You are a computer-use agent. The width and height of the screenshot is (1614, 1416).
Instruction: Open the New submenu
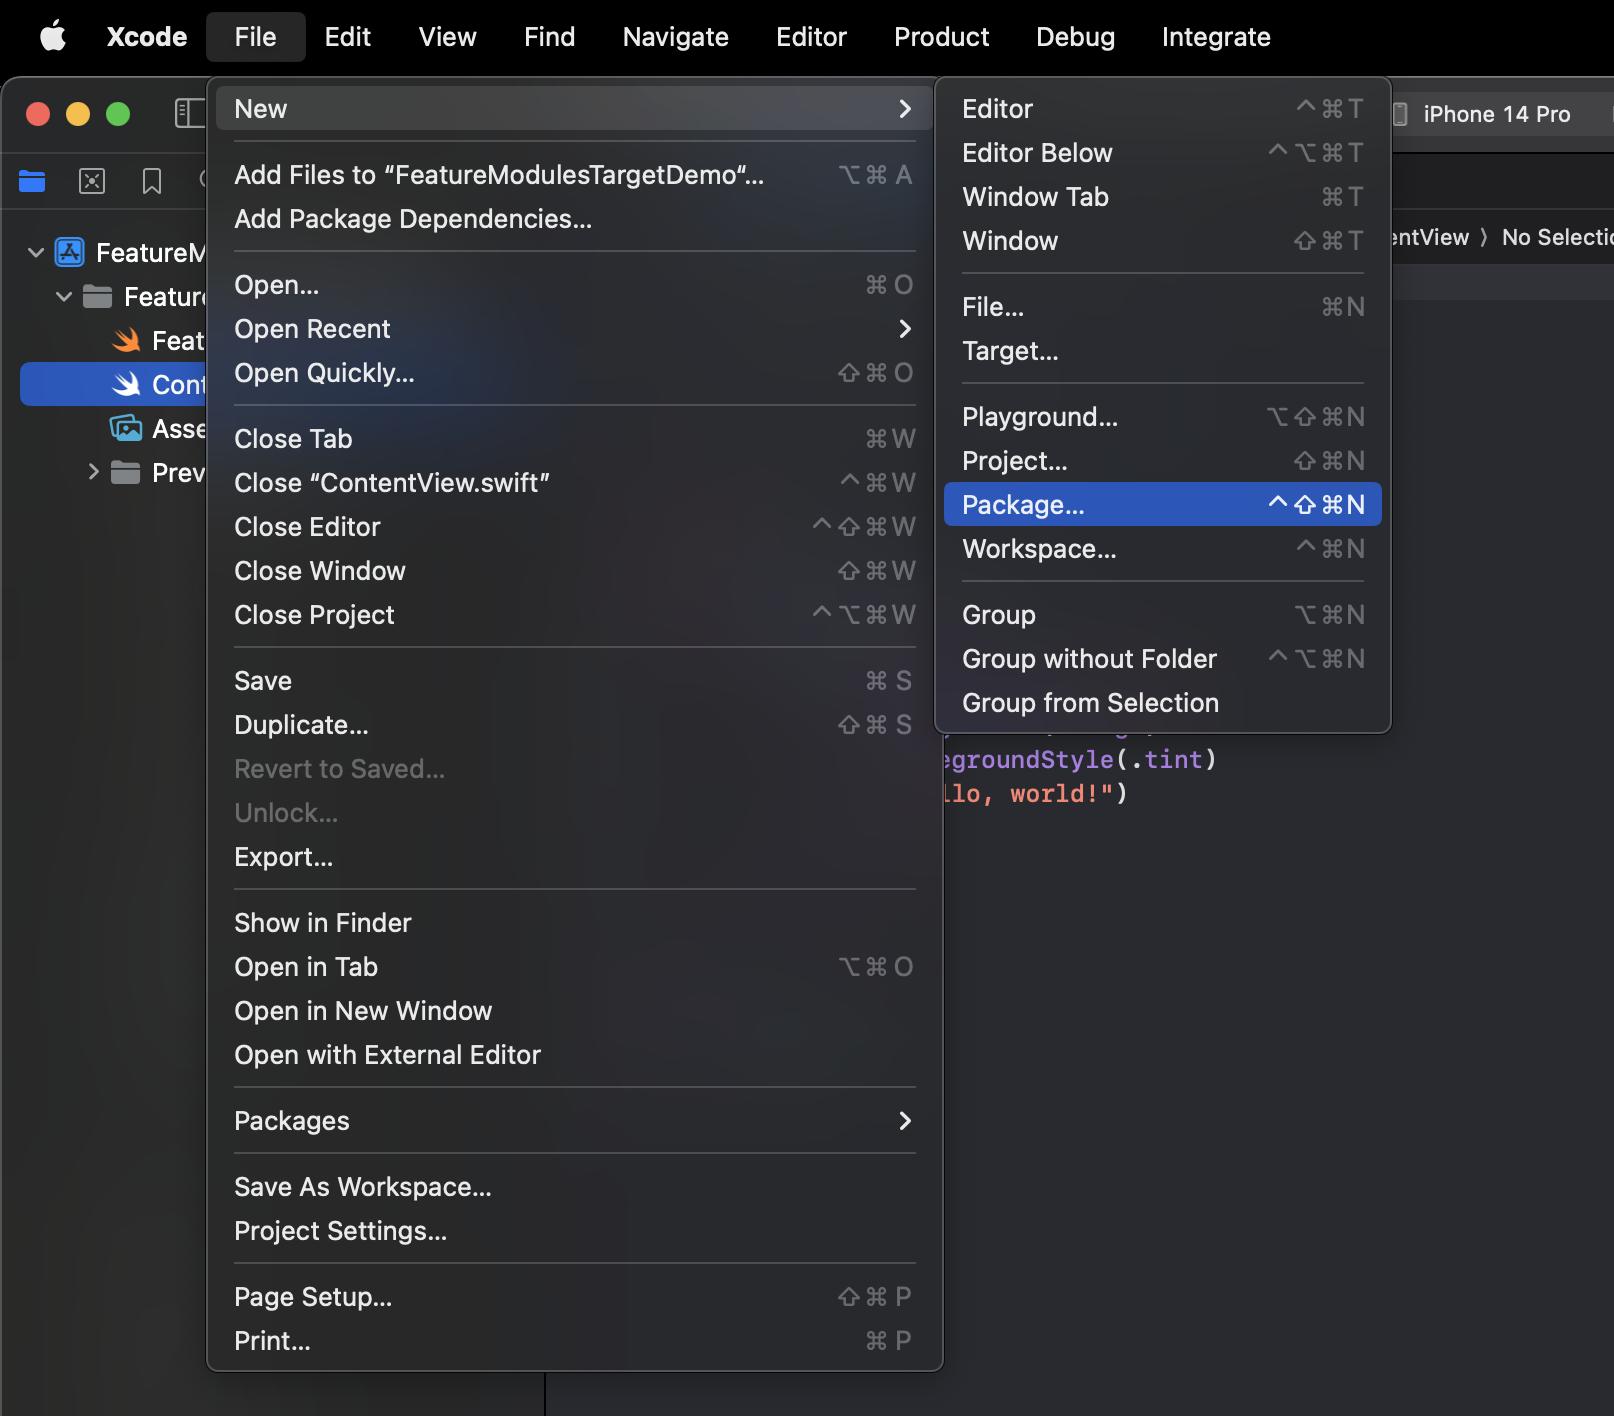point(574,109)
